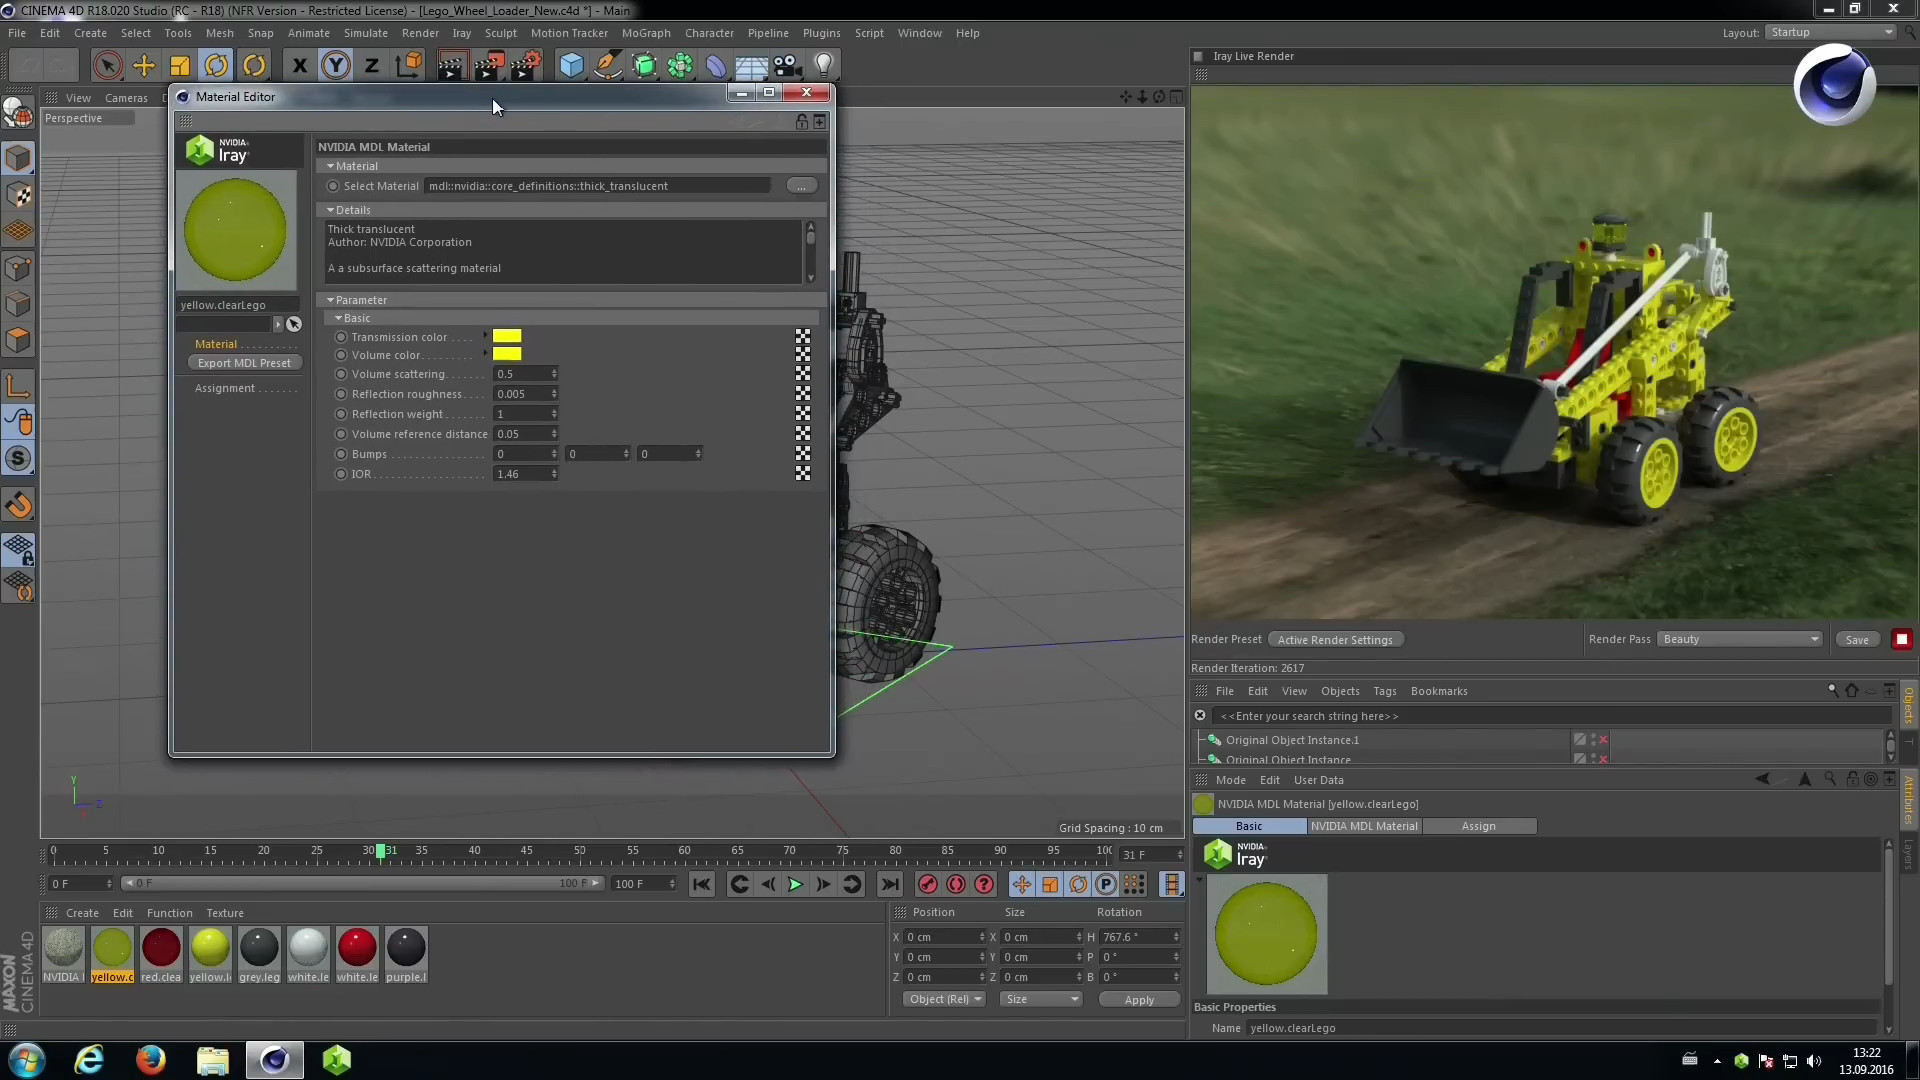1920x1080 pixels.
Task: Open the Deformer bend icon
Action: [716, 66]
